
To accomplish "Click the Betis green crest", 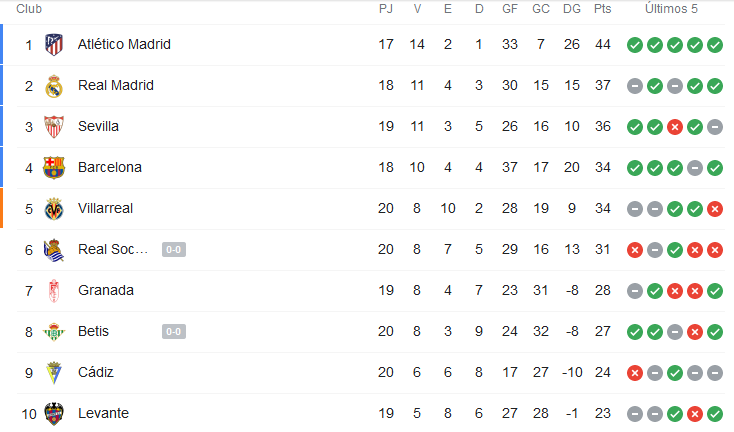I will point(54,332).
